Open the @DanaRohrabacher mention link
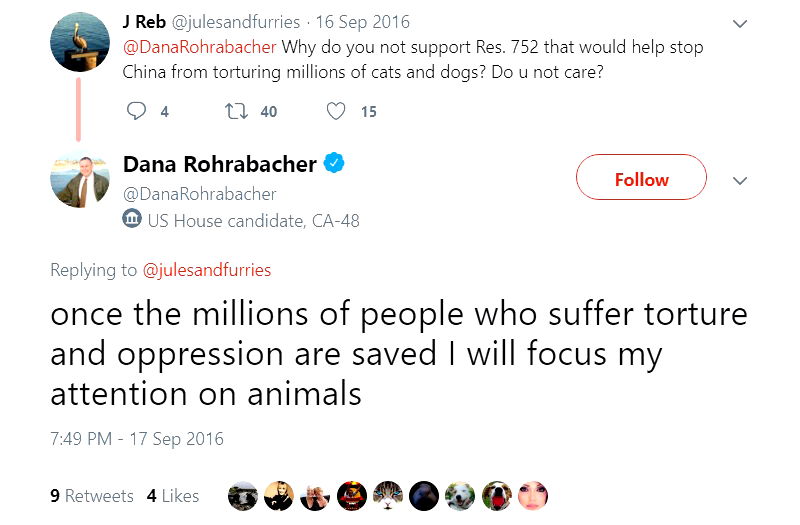Image resolution: width=800 pixels, height=525 pixels. tap(200, 47)
